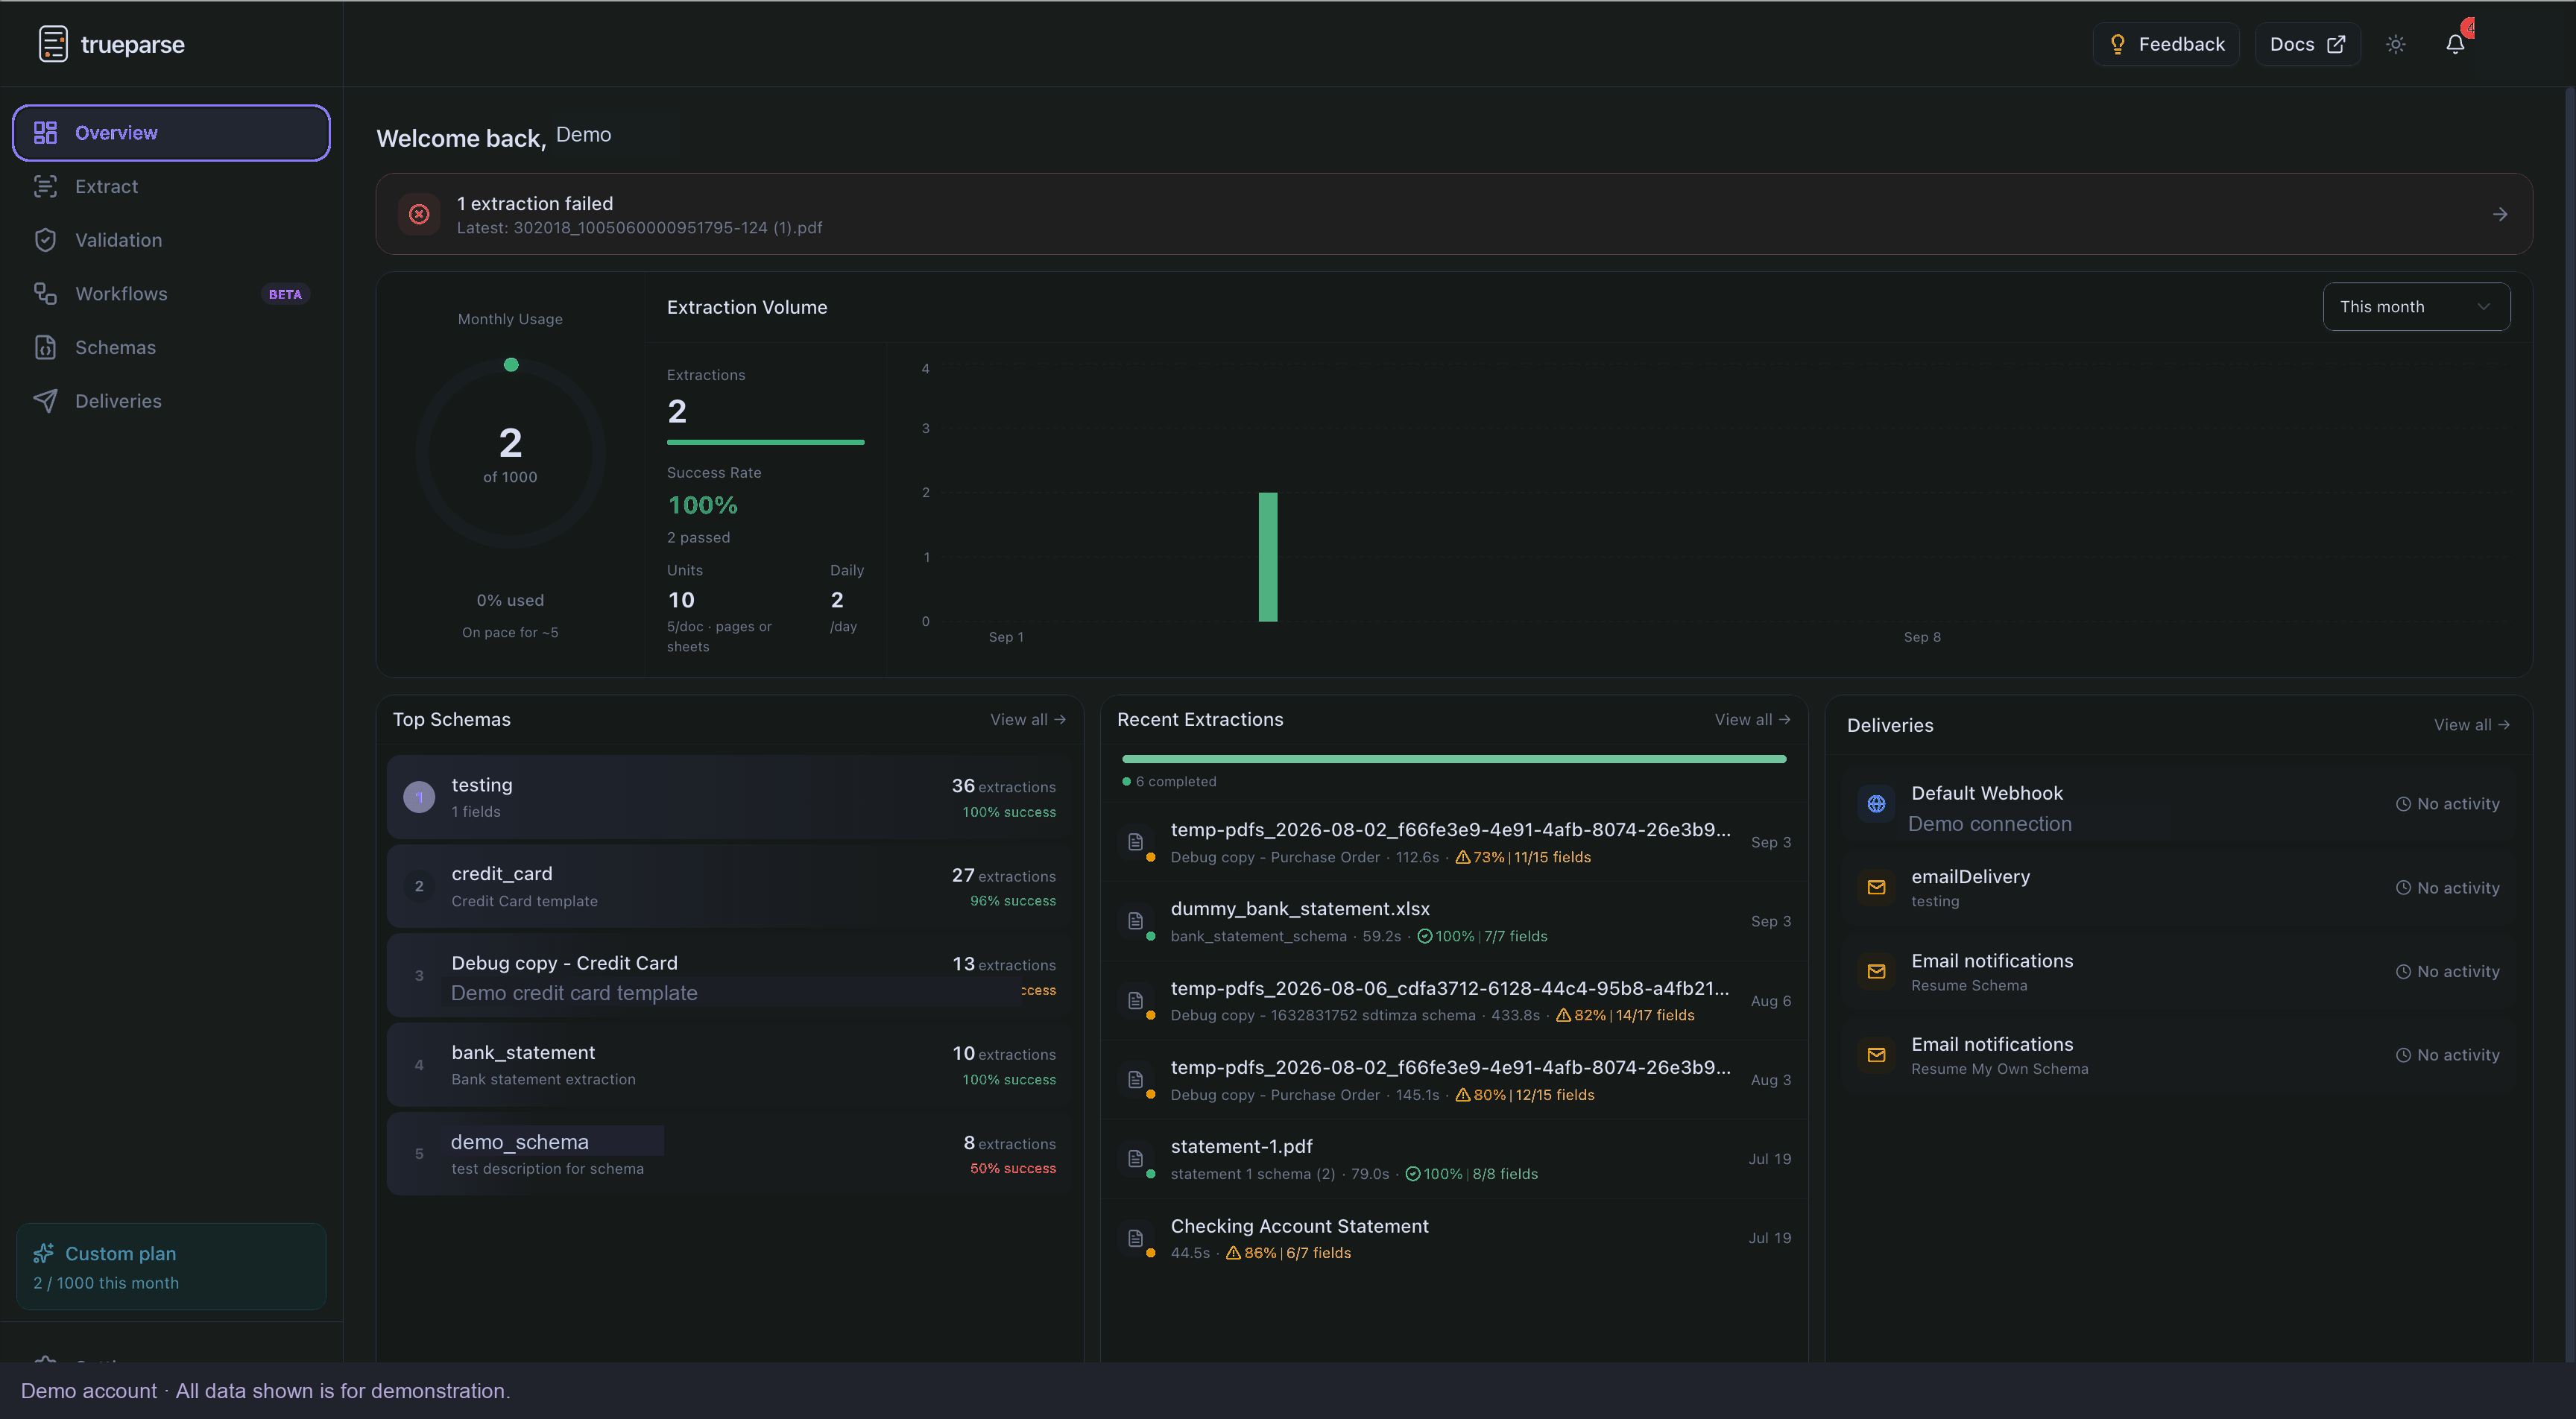Screen dimensions: 2576x1419
Task: Open the Schemas section
Action: (171, 347)
